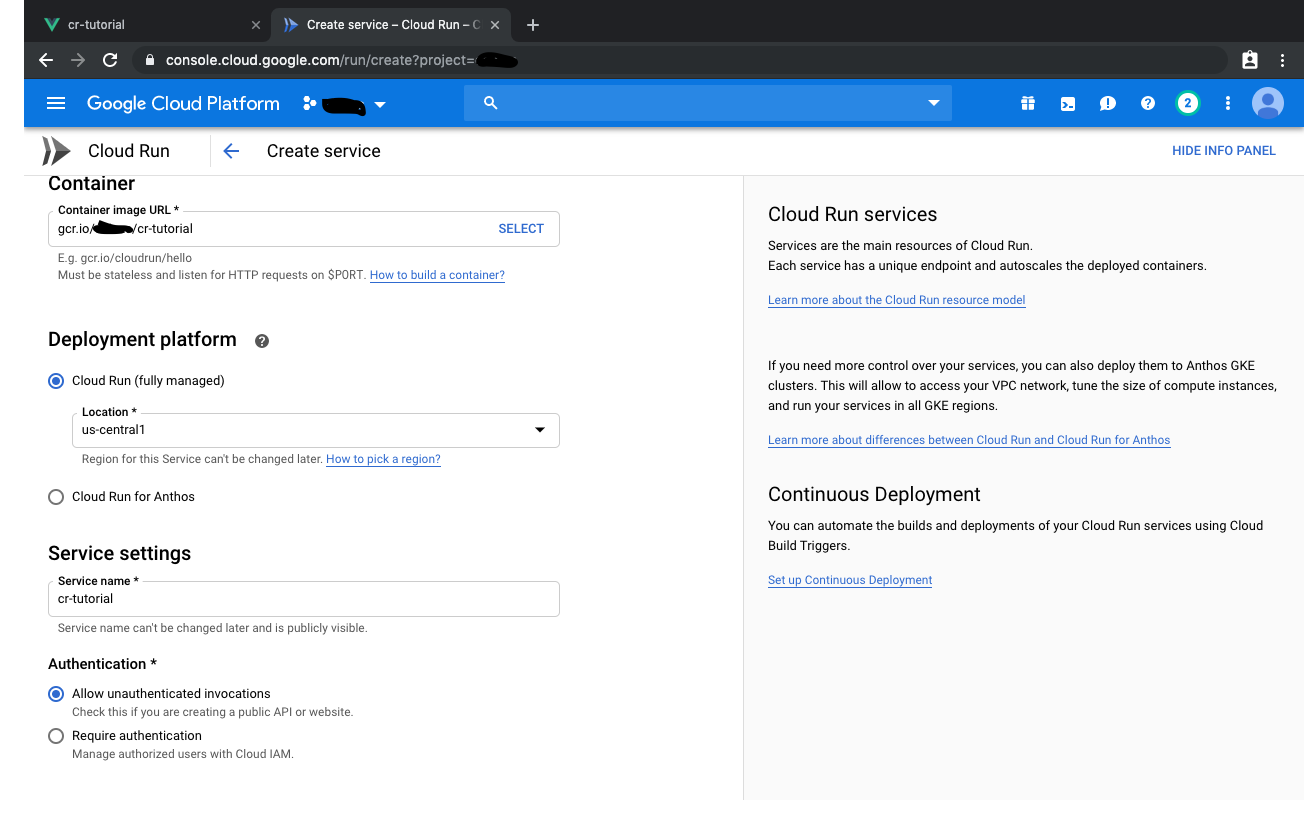Open the help question mark icon
Image resolution: width=1304 pixels, height=828 pixels.
coord(1148,103)
